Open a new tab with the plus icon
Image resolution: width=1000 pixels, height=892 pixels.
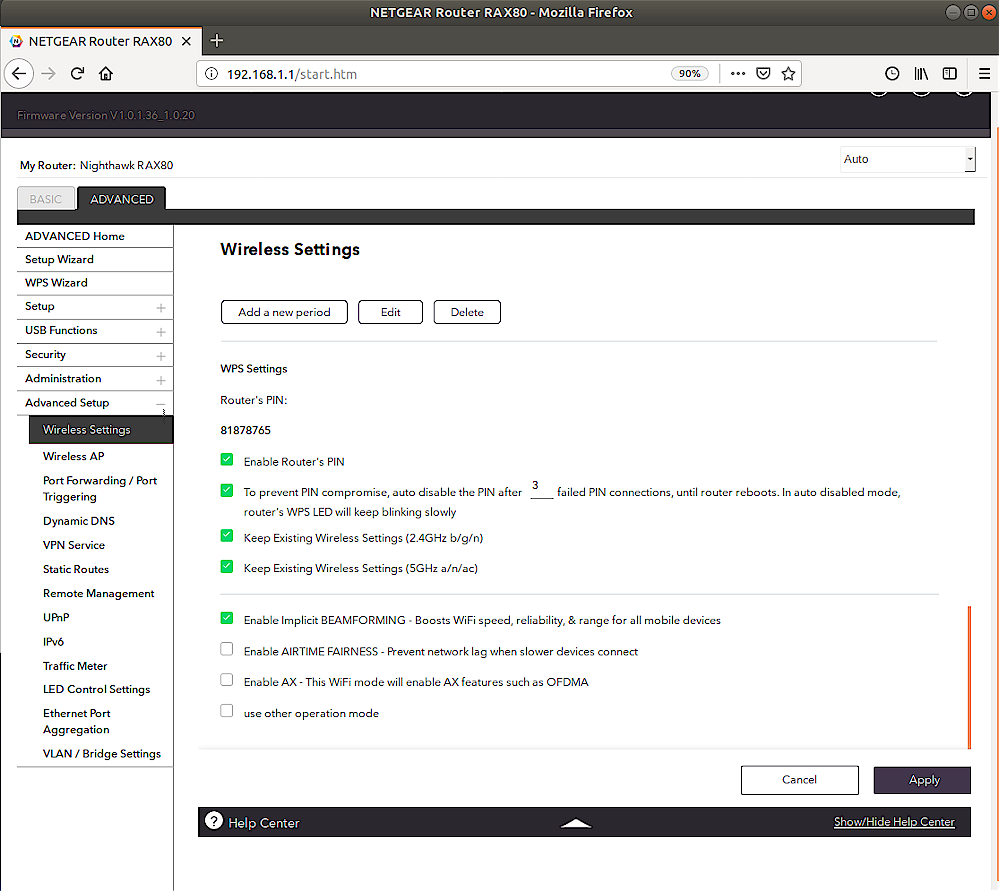coord(217,41)
